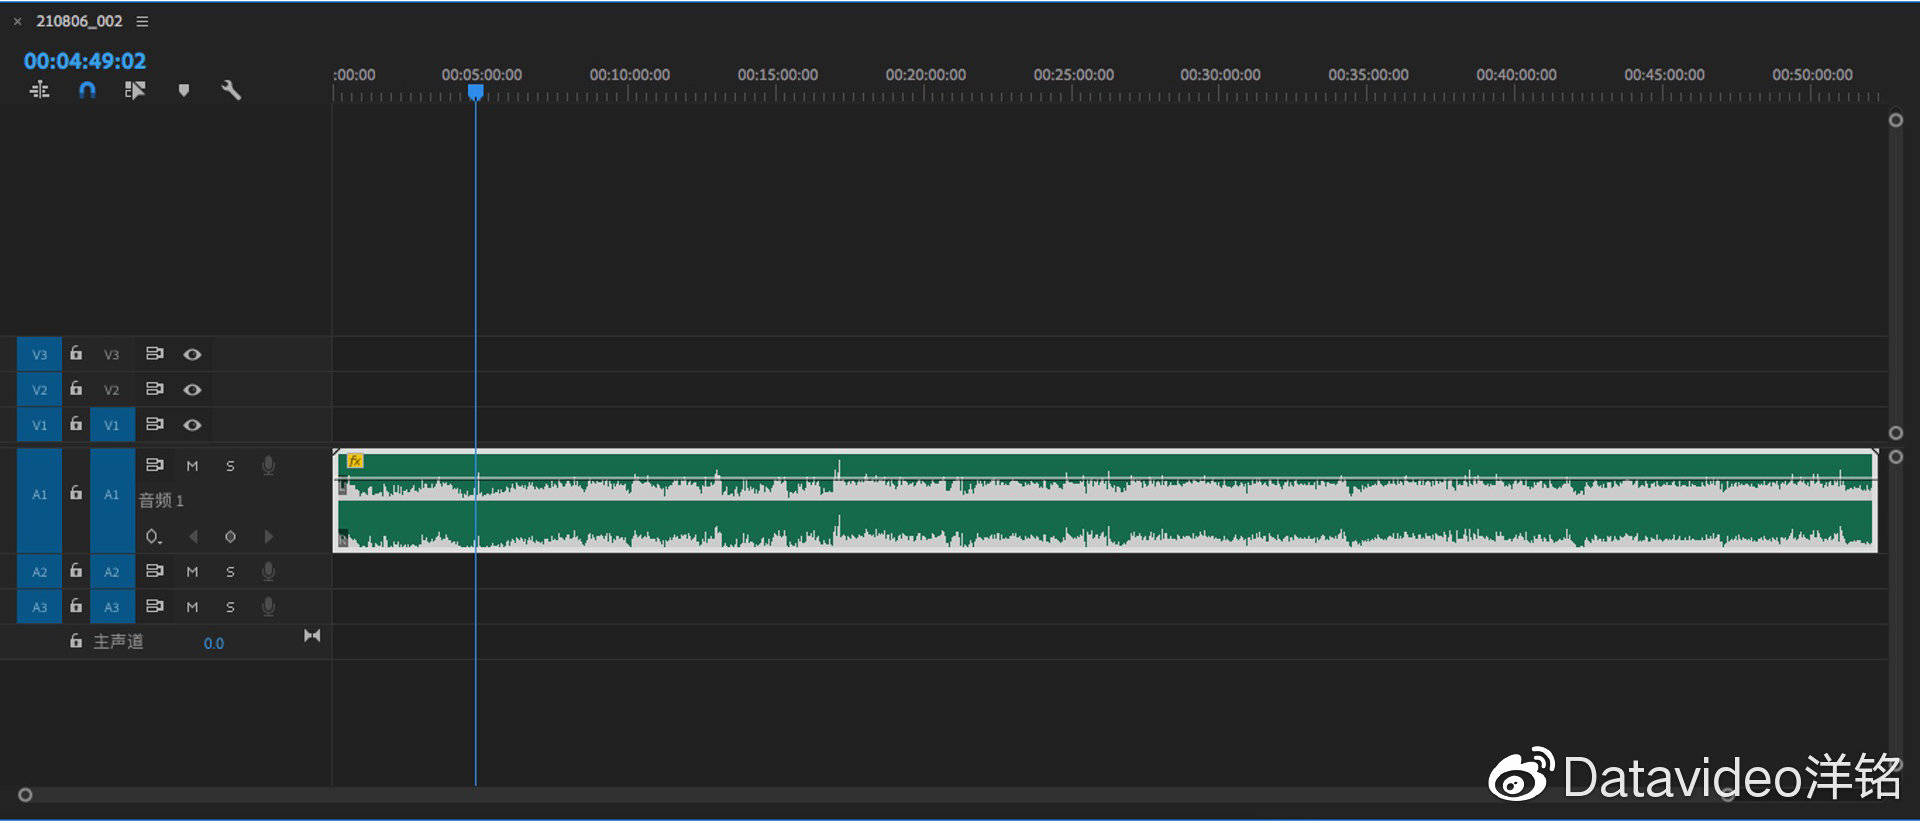Click the insert sequence as nest icon

click(39, 90)
